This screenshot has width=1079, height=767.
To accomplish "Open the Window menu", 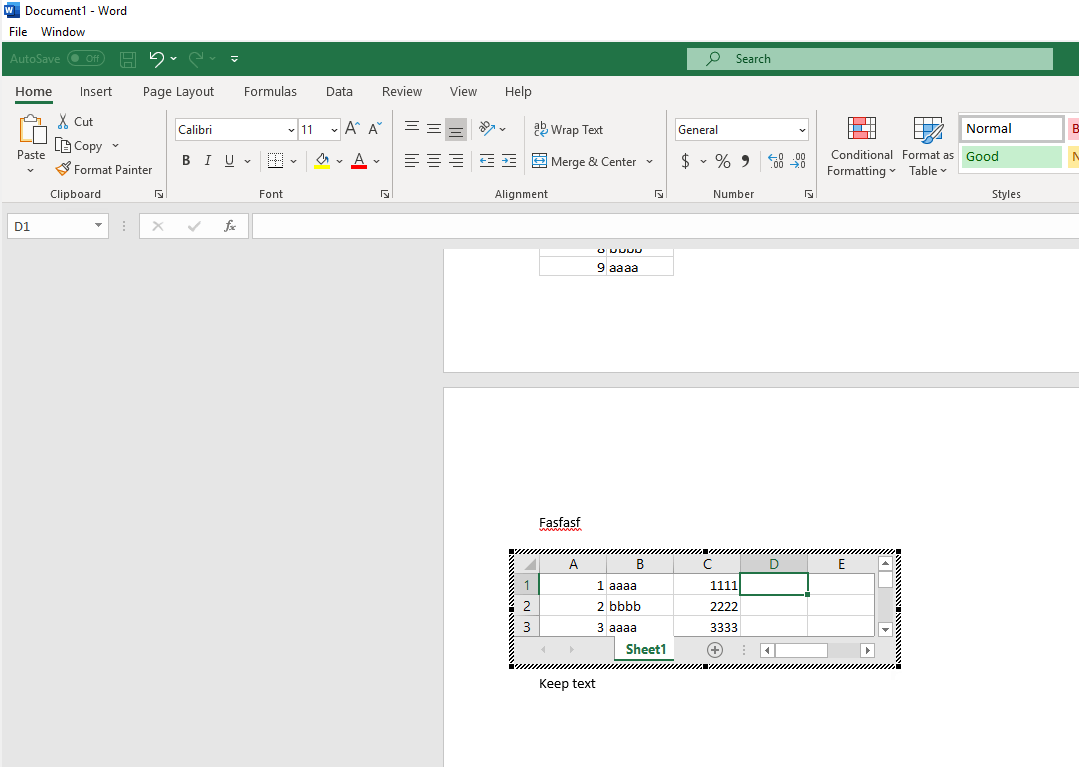I will pyautogui.click(x=63, y=32).
